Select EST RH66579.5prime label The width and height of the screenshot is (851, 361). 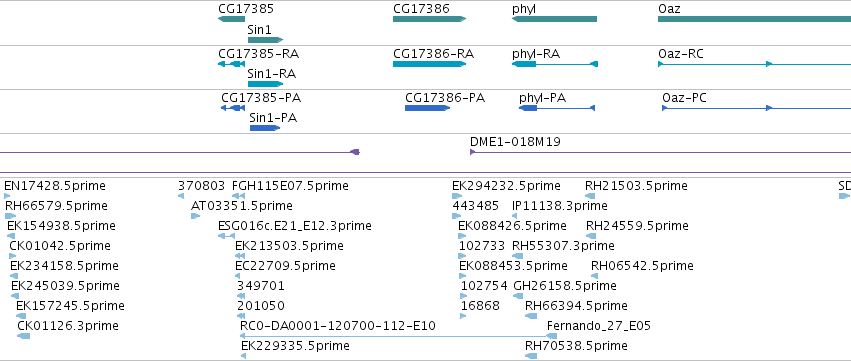point(56,206)
